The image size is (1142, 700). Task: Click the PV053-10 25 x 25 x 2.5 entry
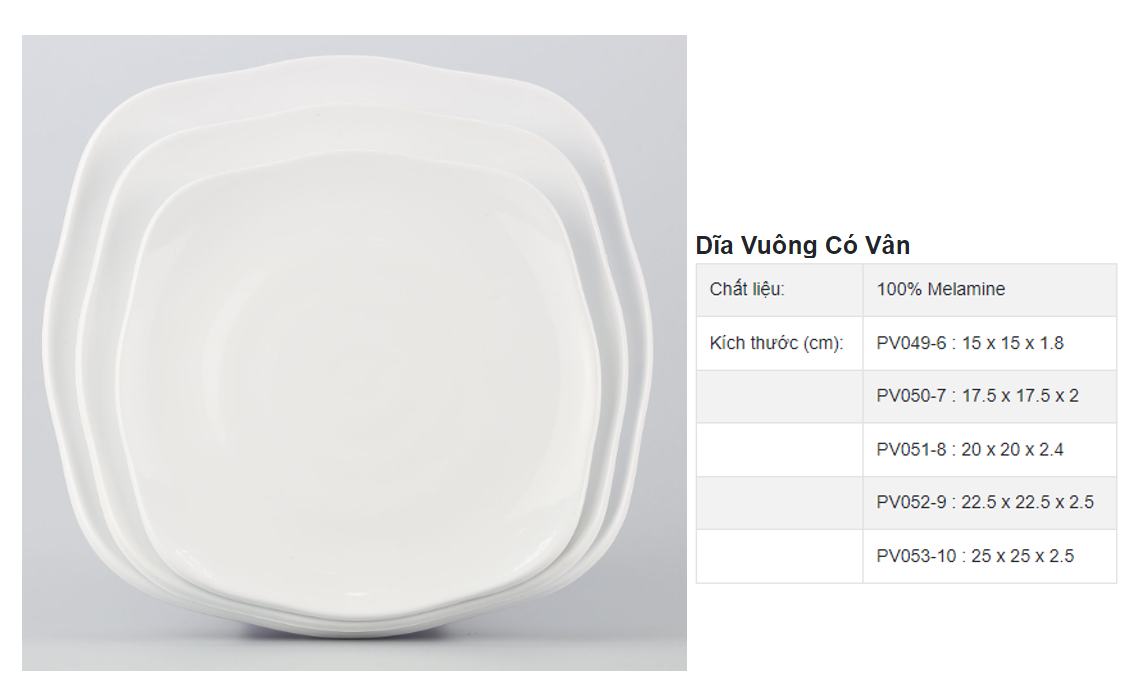pyautogui.click(x=974, y=556)
